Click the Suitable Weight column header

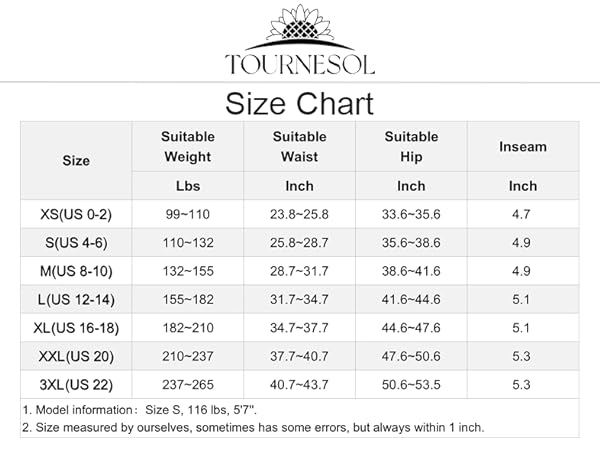coord(188,147)
